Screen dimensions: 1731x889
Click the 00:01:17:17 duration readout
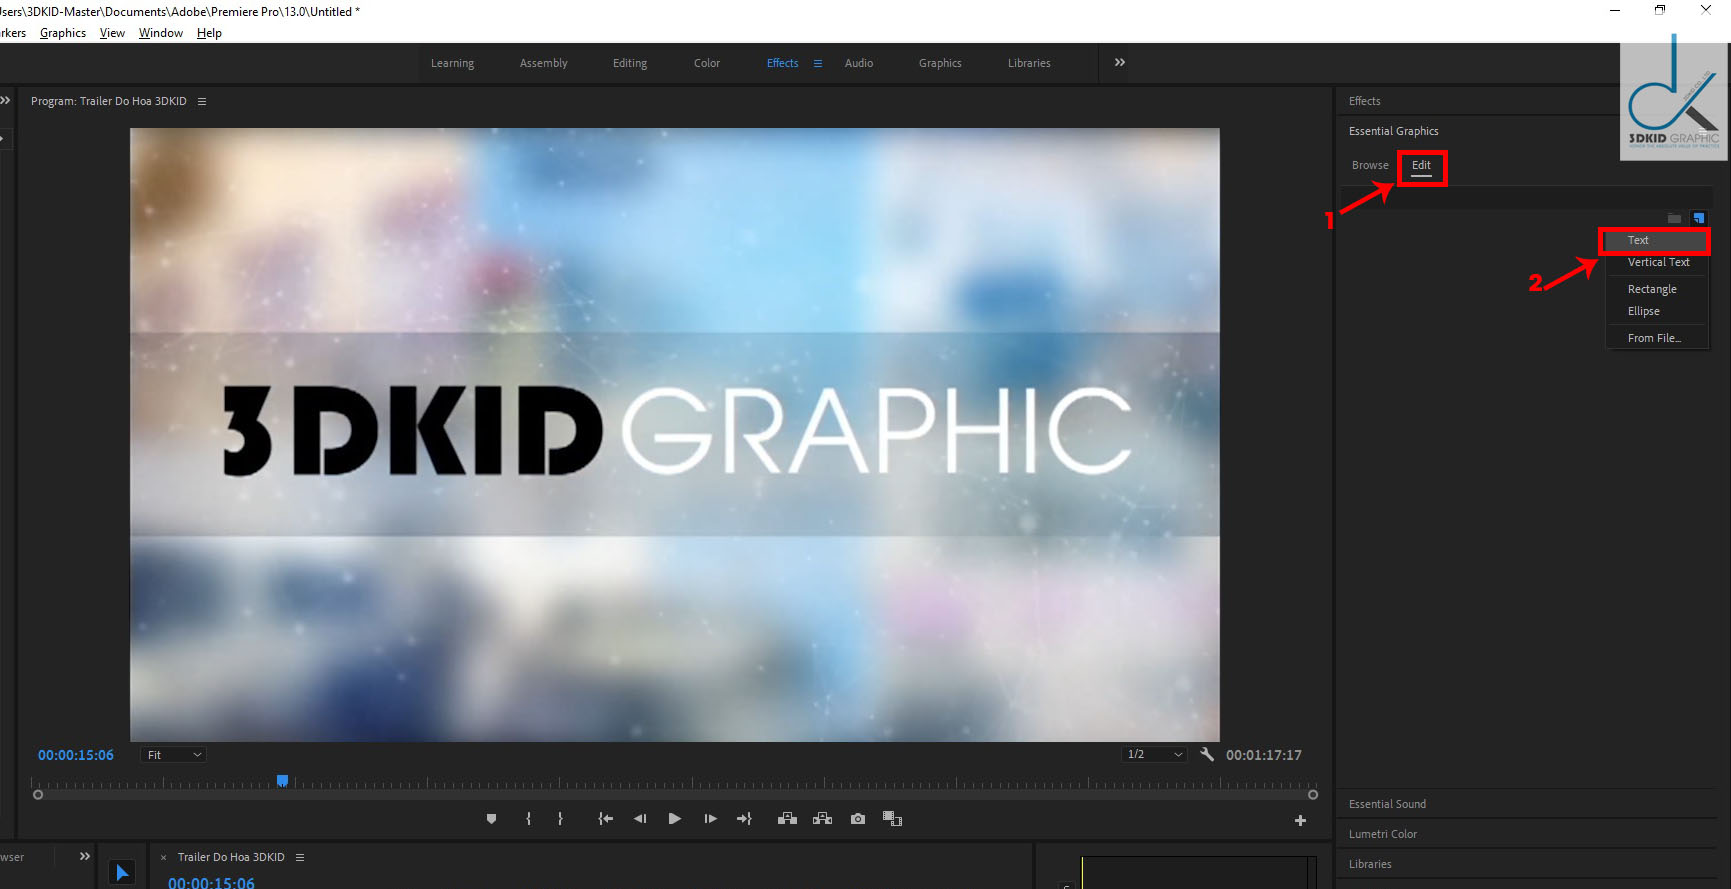coord(1264,755)
